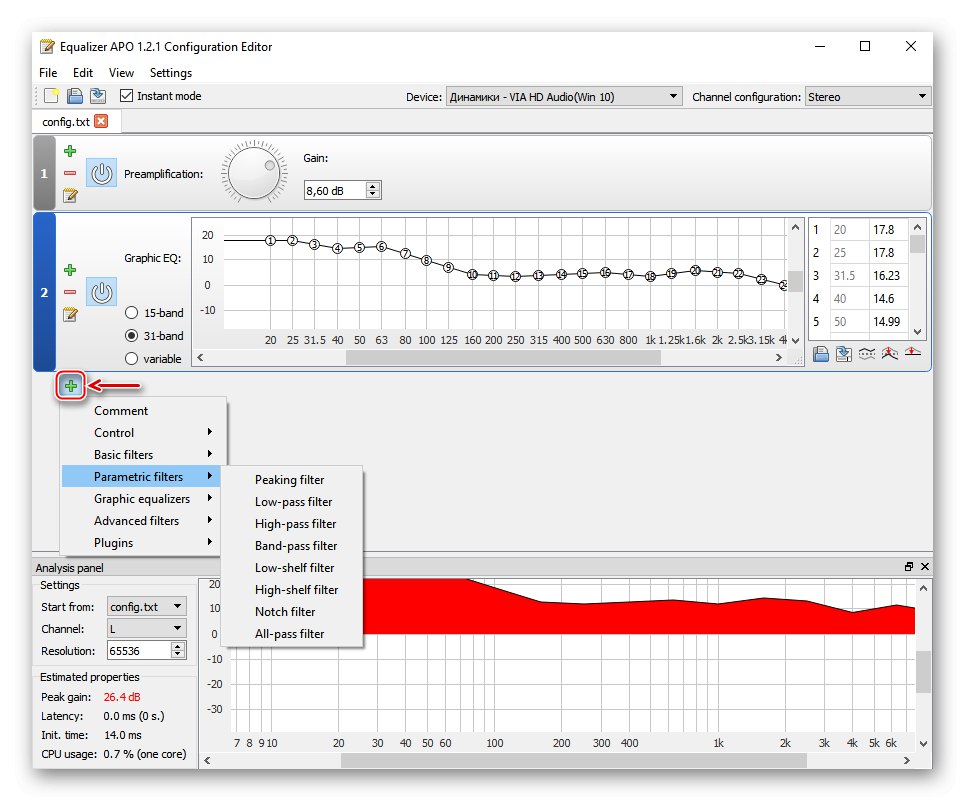Select the variable radio button
965x801 pixels.
pyautogui.click(x=131, y=359)
